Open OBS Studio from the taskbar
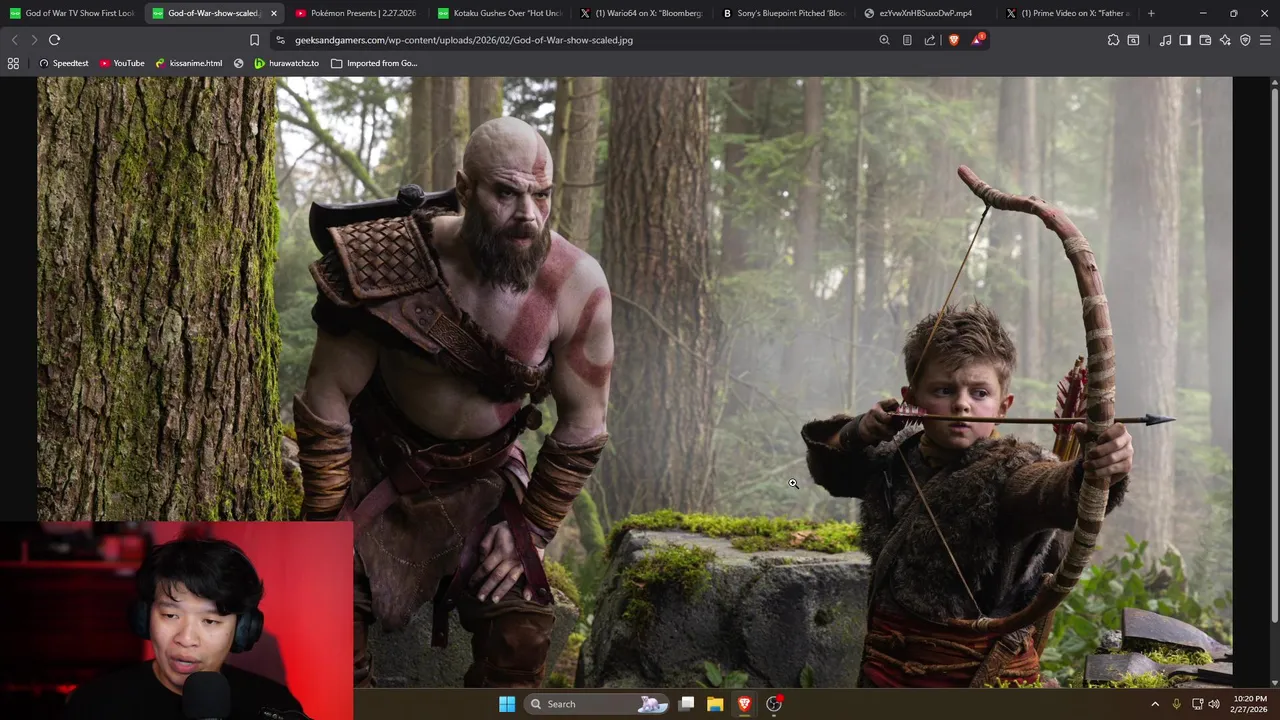Screen dimensions: 1280x720 774,704
